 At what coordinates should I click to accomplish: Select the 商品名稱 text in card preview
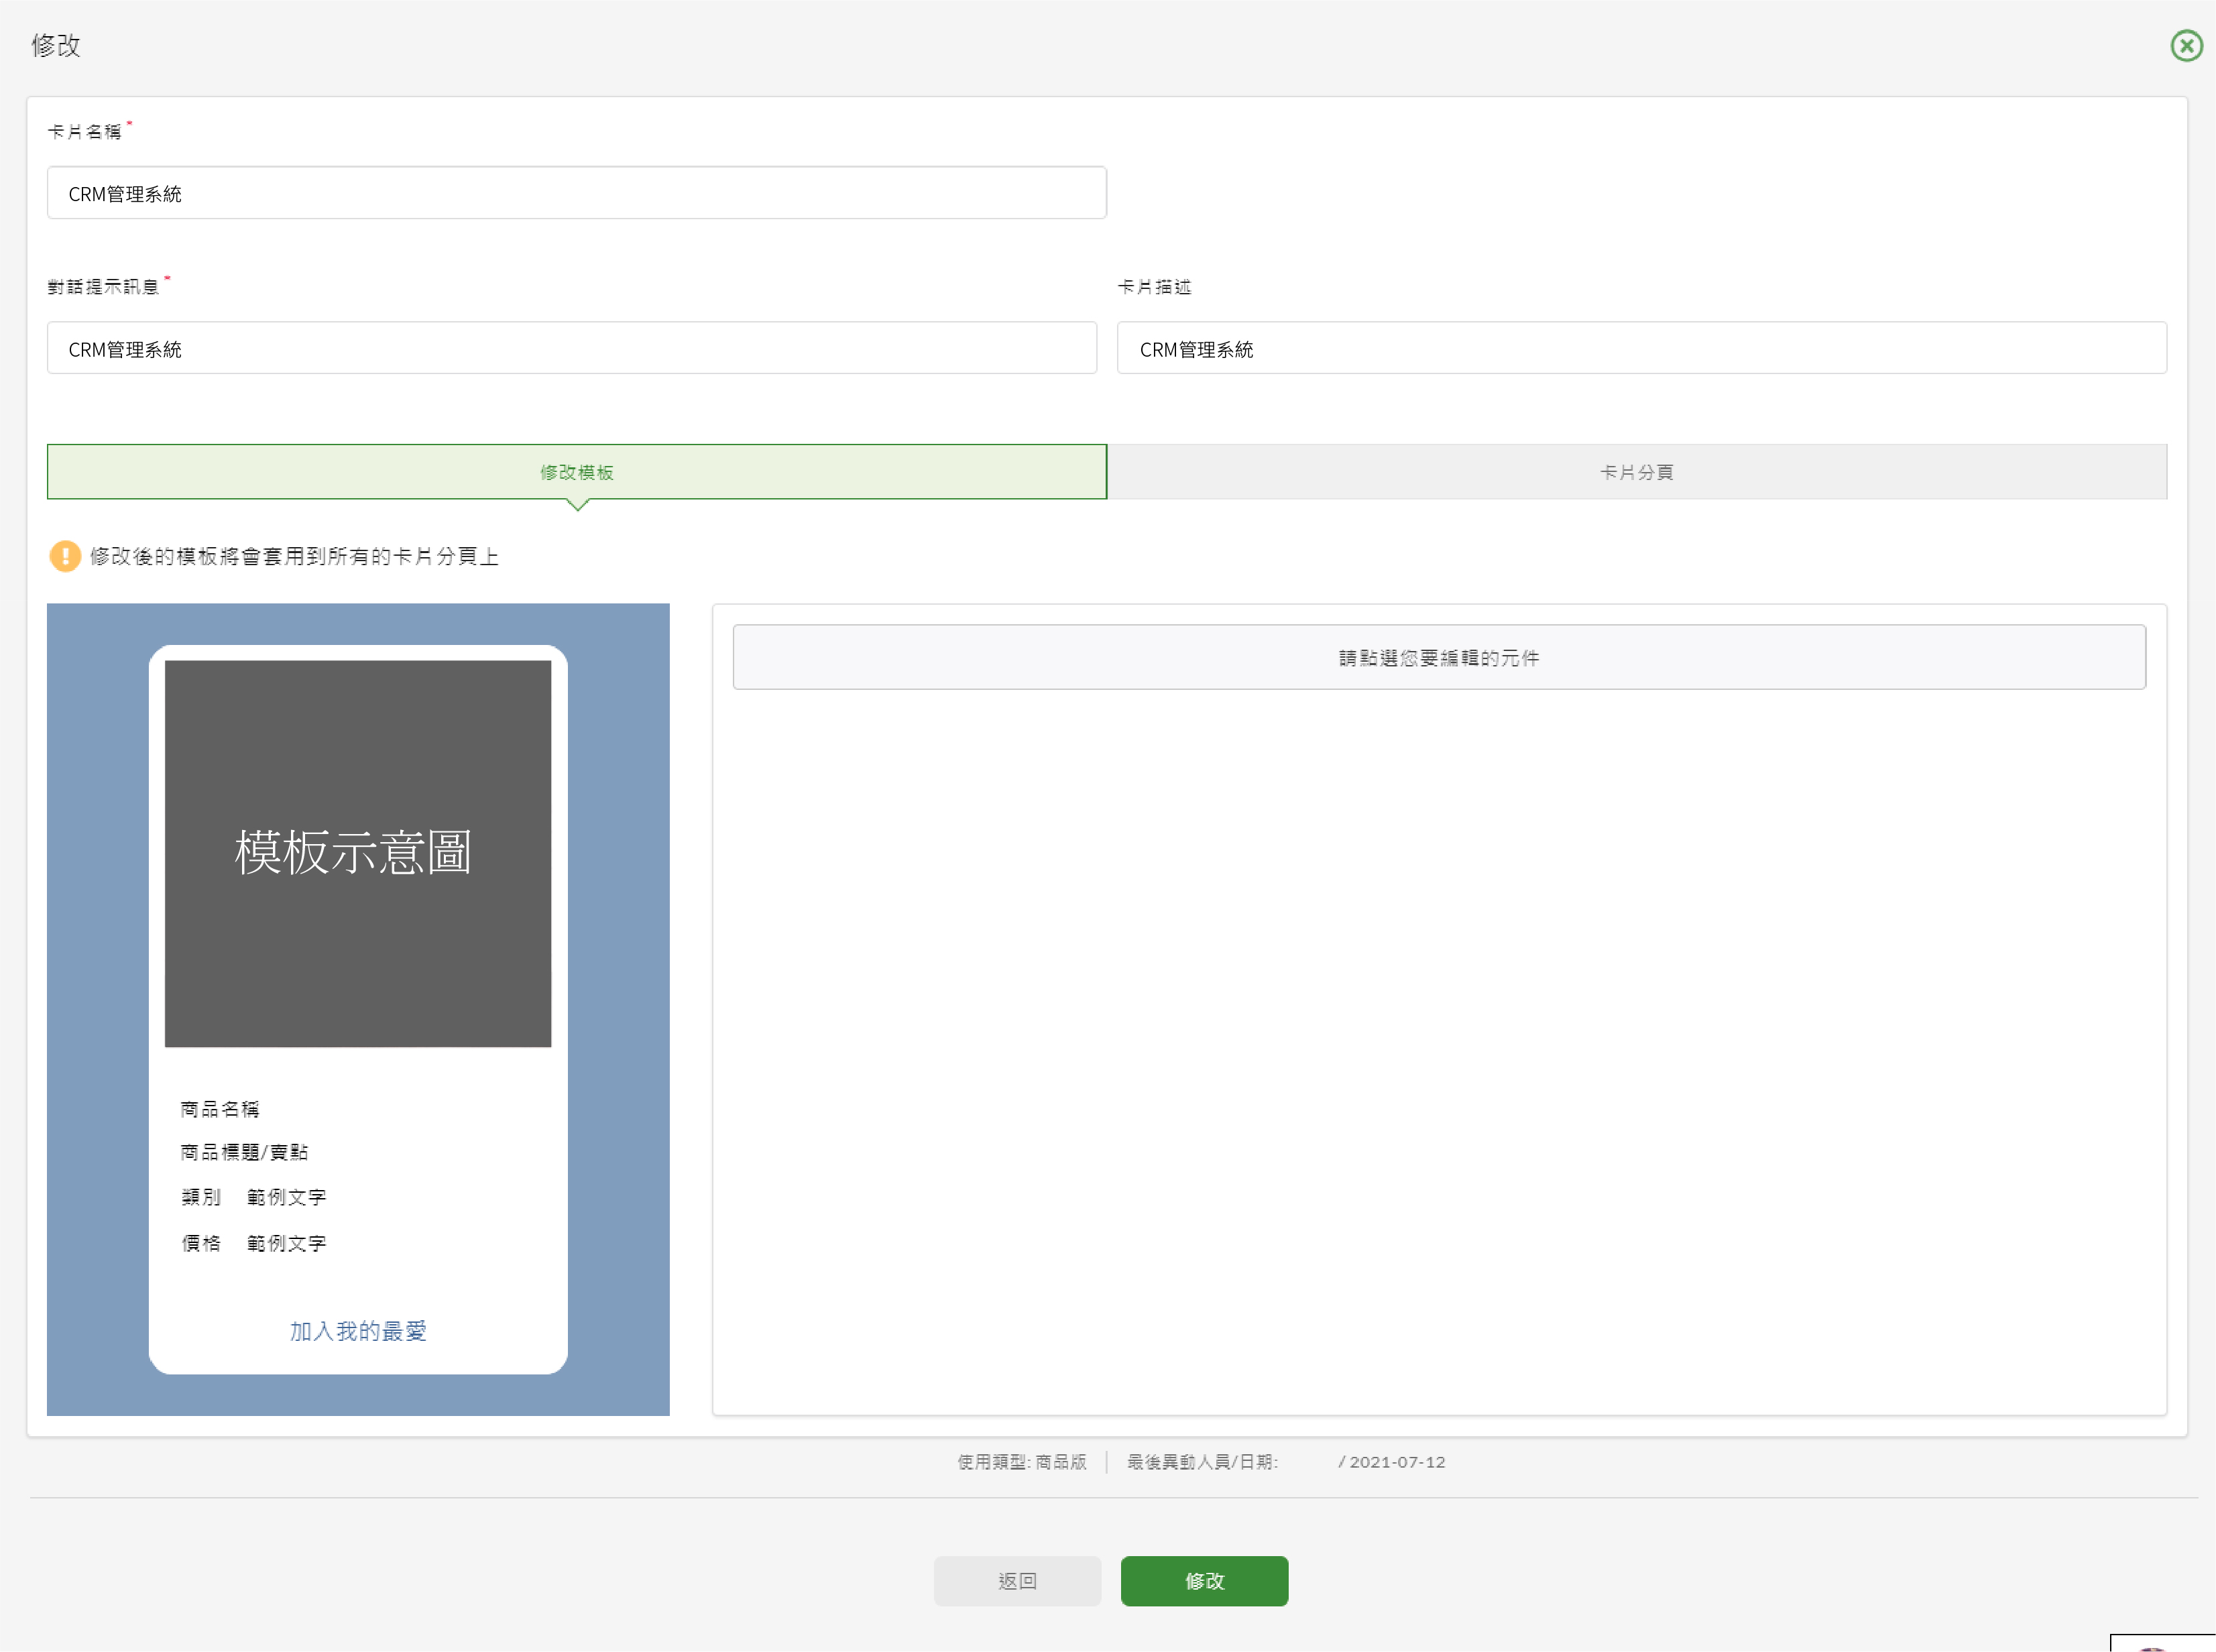(x=220, y=1109)
